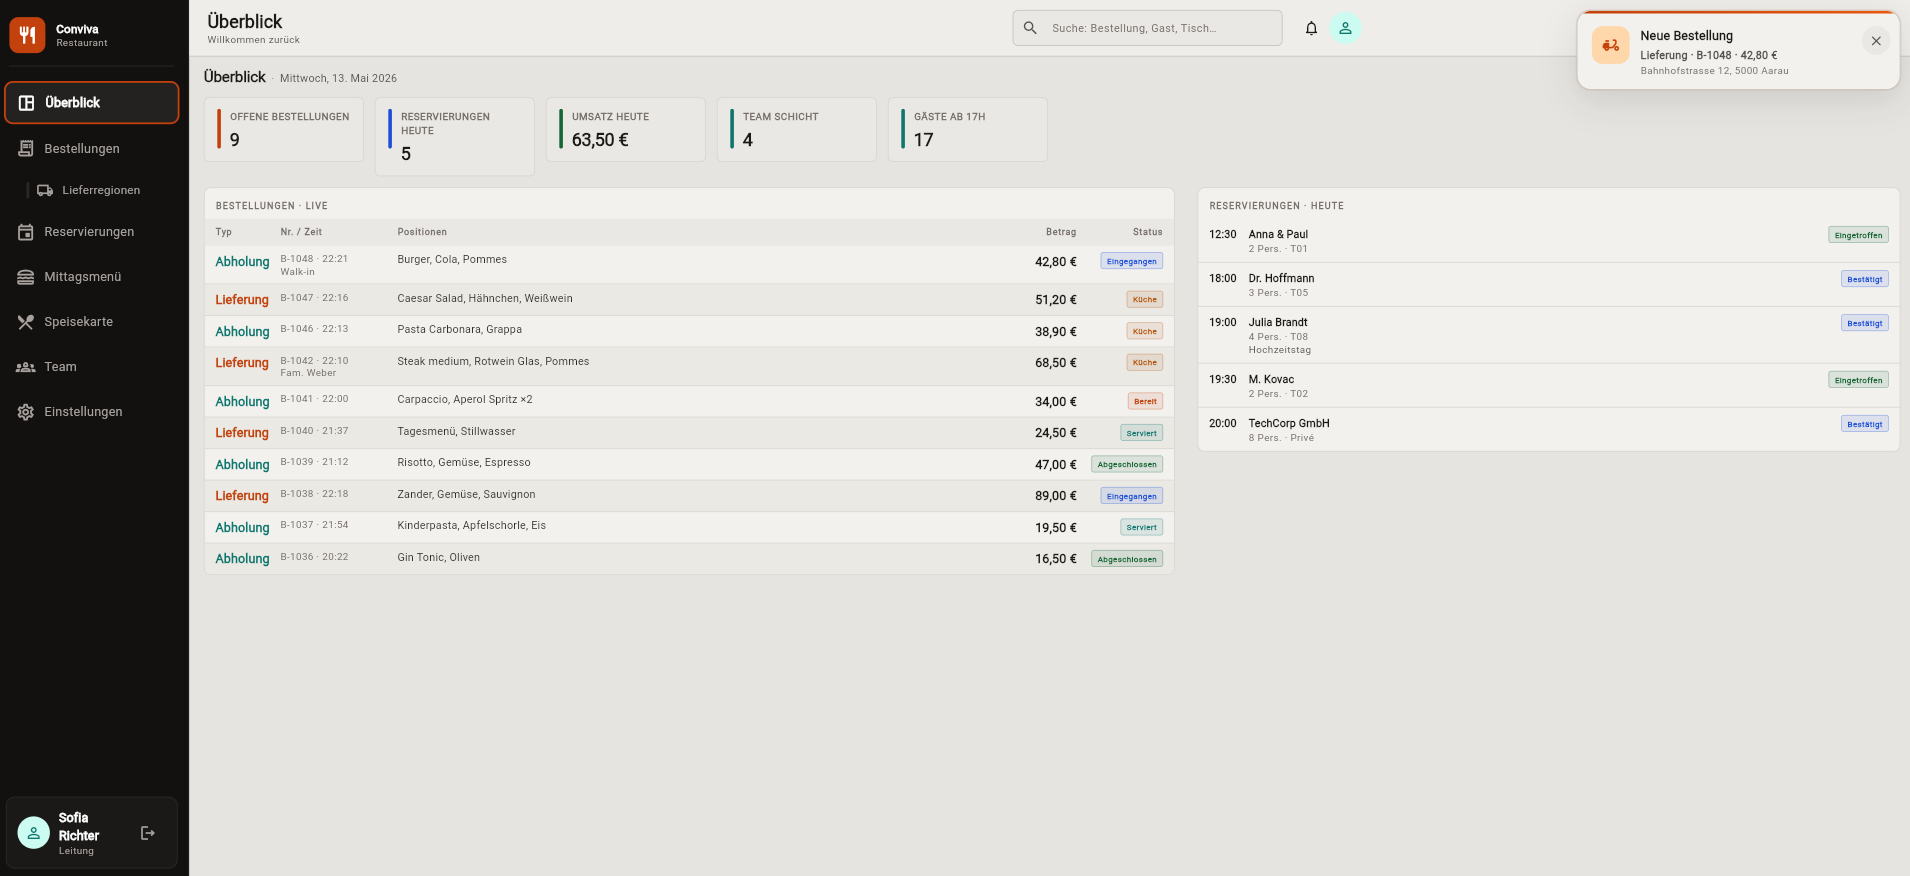1910x876 pixels.
Task: Open the reservation of M. Kovac
Action: (x=1548, y=385)
